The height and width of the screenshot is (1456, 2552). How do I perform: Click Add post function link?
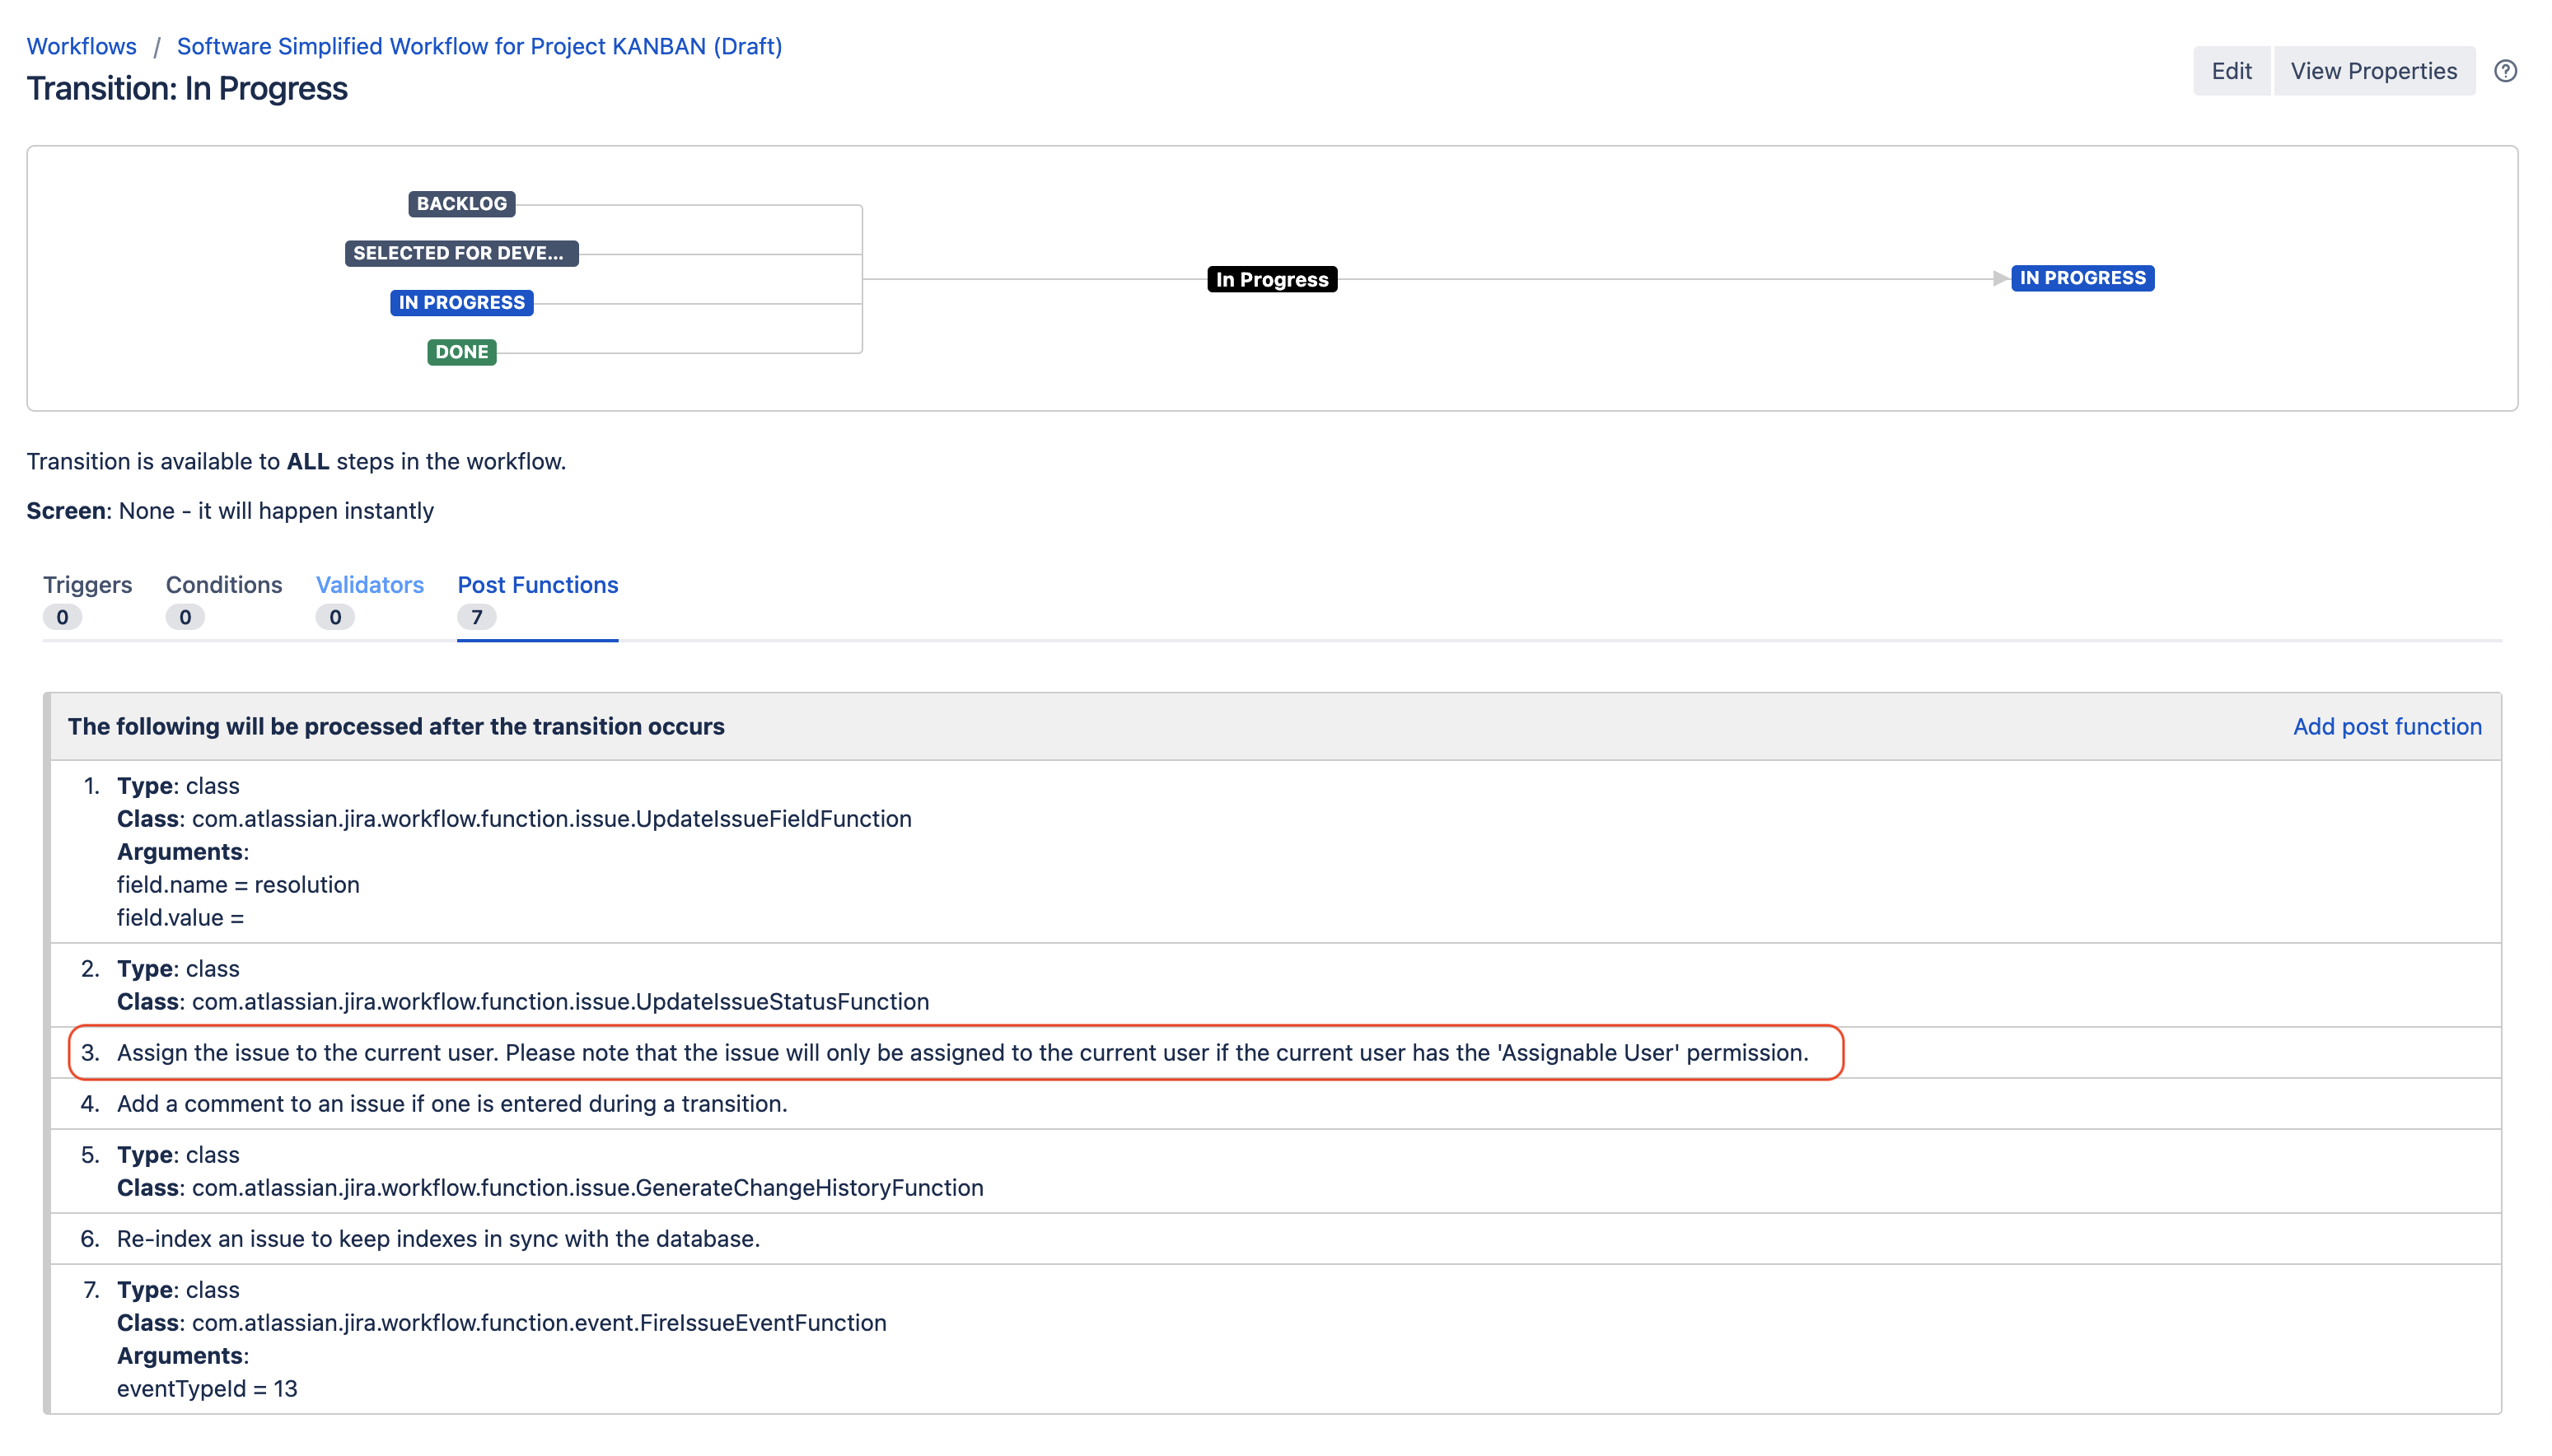pos(2386,727)
